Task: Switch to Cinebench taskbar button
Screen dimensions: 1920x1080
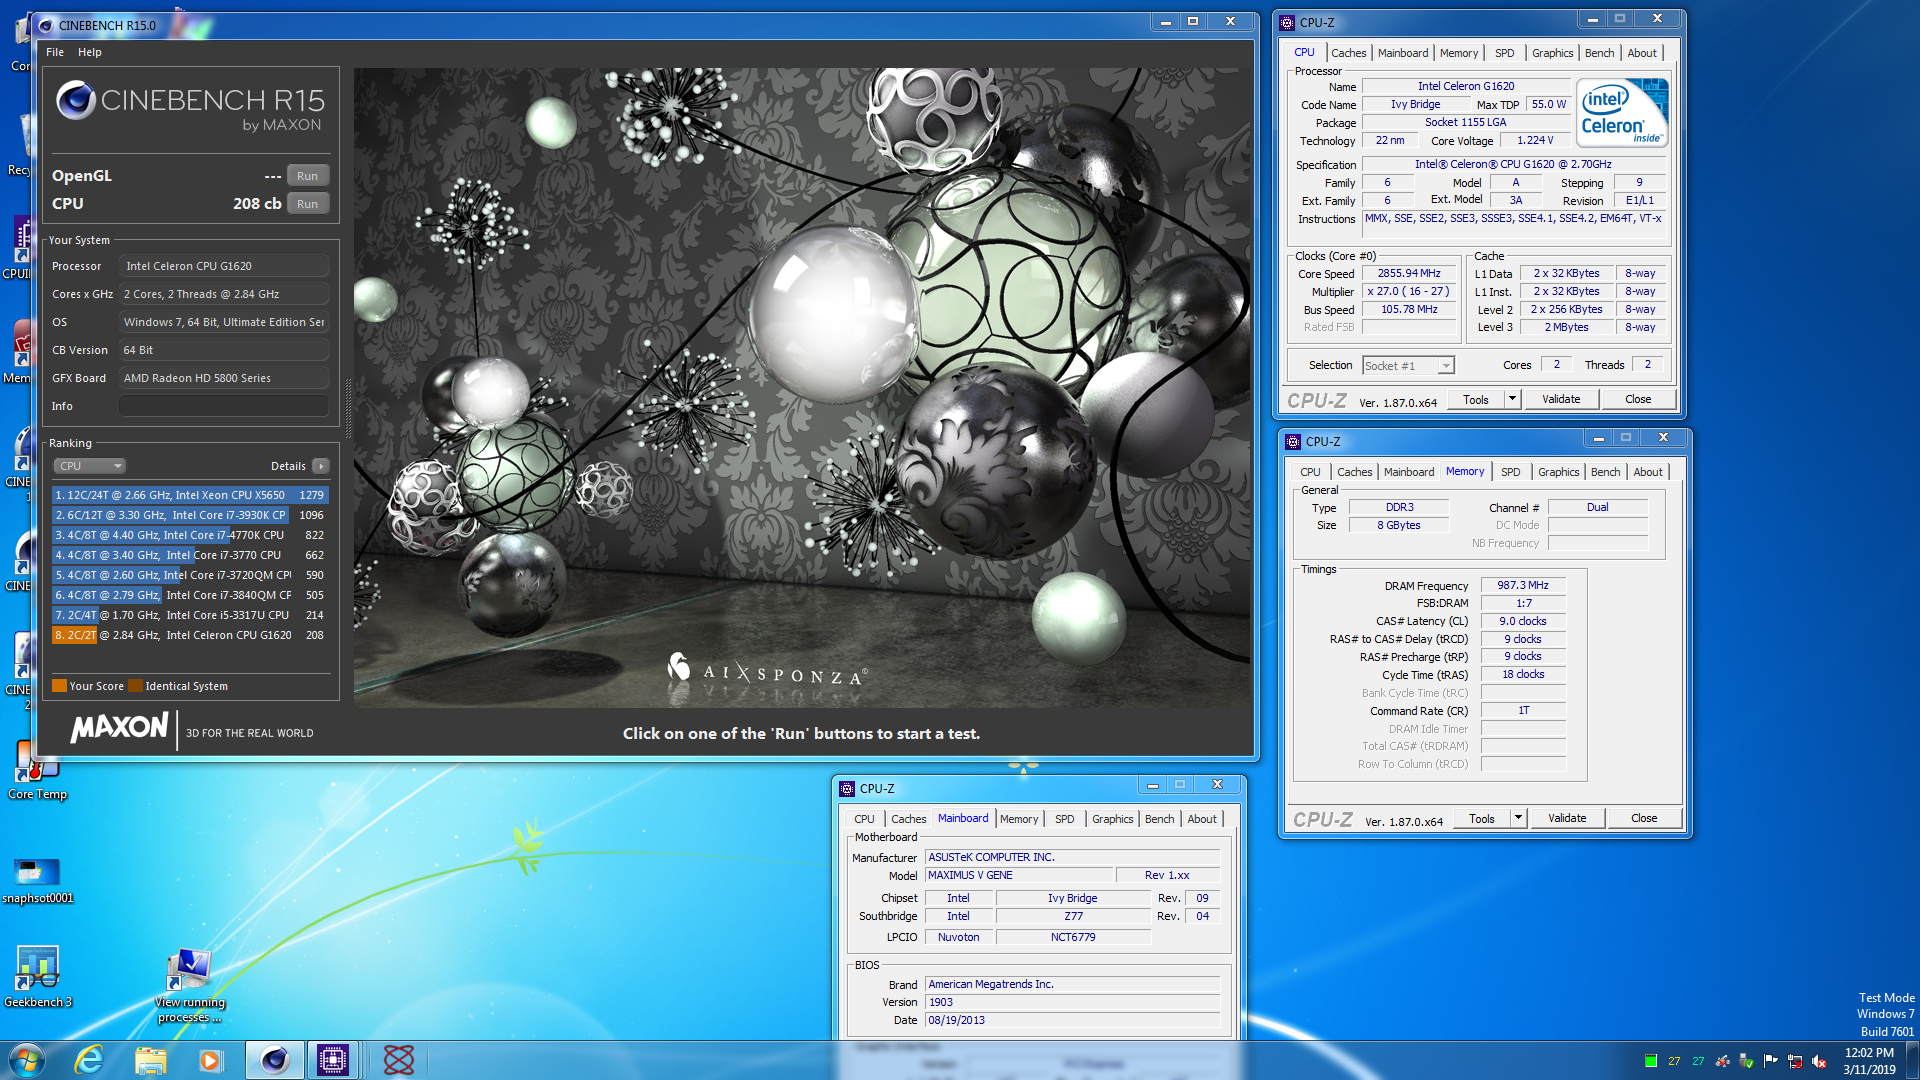Action: (x=274, y=1060)
